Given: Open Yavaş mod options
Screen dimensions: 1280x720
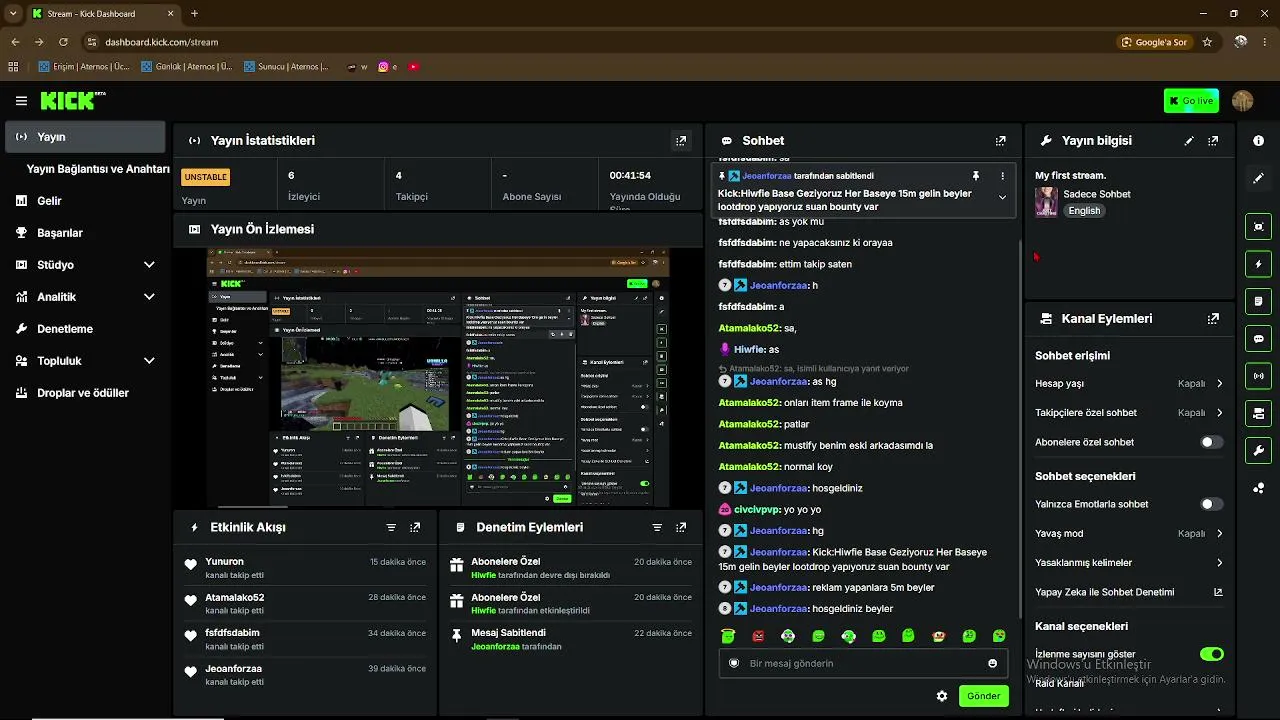Looking at the screenshot, I should (x=1129, y=534).
